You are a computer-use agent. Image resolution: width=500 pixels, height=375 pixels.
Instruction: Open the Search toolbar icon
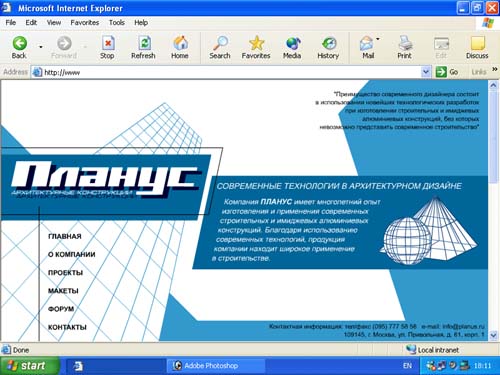[x=220, y=43]
